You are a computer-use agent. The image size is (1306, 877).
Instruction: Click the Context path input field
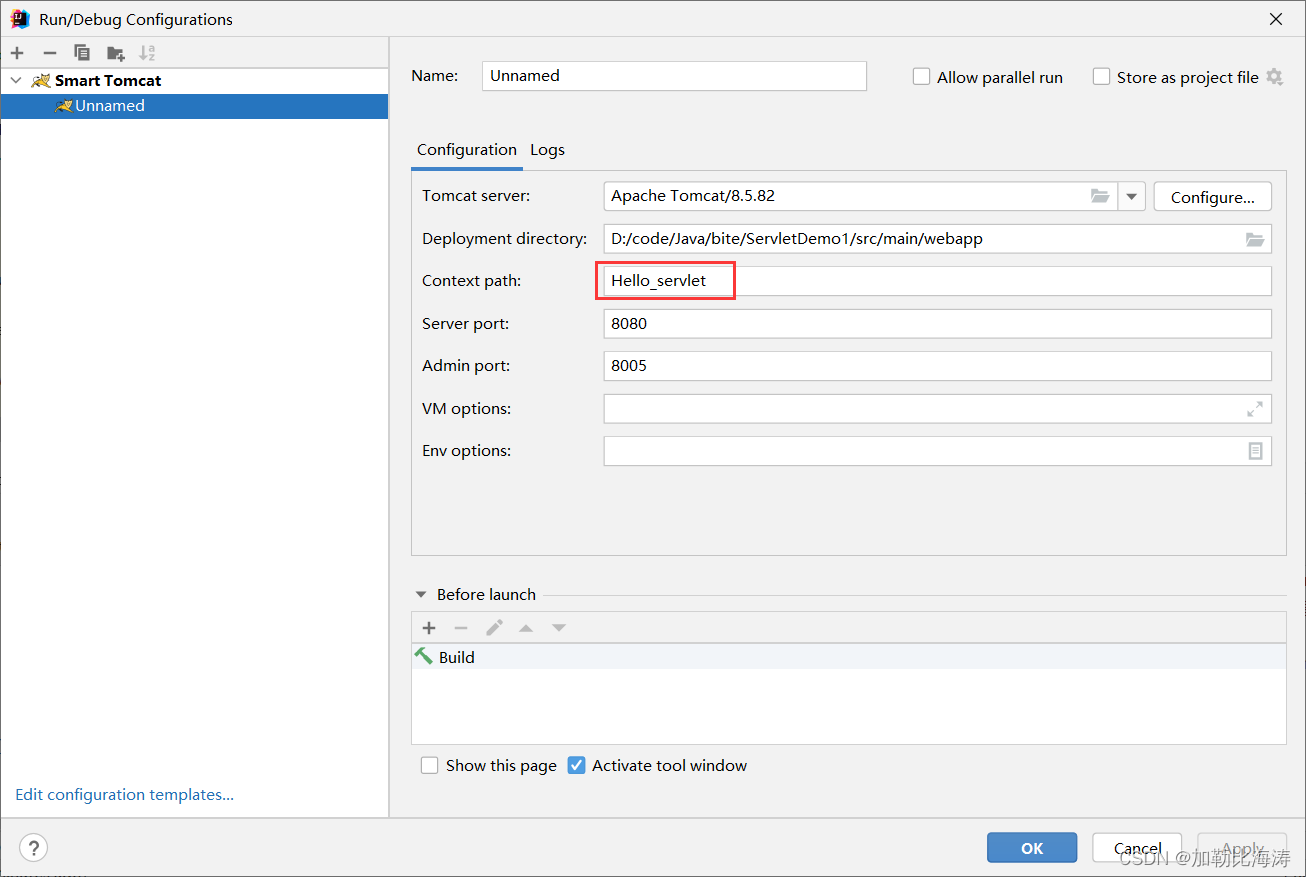coord(665,280)
